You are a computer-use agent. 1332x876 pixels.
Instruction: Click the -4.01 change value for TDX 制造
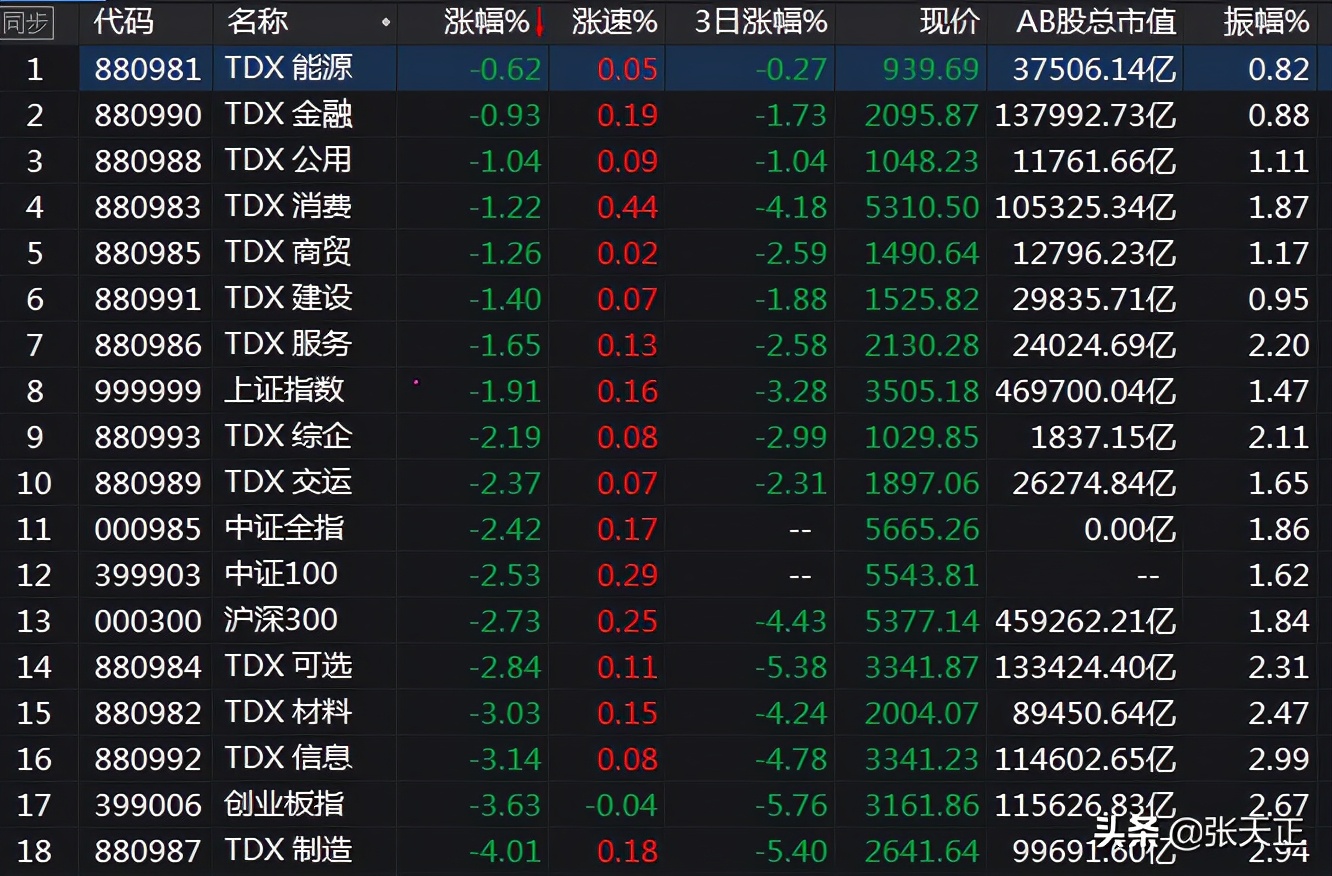(x=505, y=851)
